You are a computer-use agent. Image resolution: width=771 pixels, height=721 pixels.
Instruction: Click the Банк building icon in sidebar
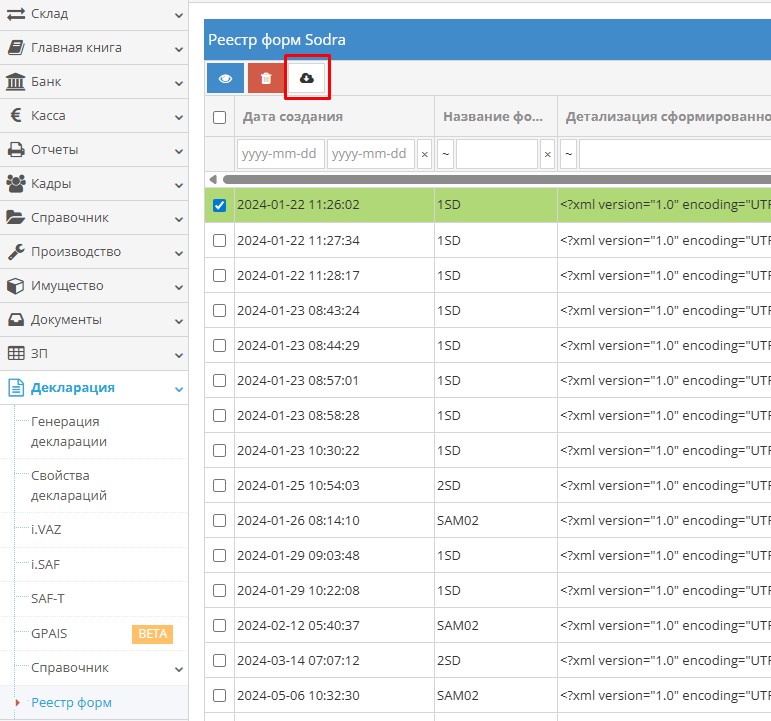pyautogui.click(x=15, y=82)
